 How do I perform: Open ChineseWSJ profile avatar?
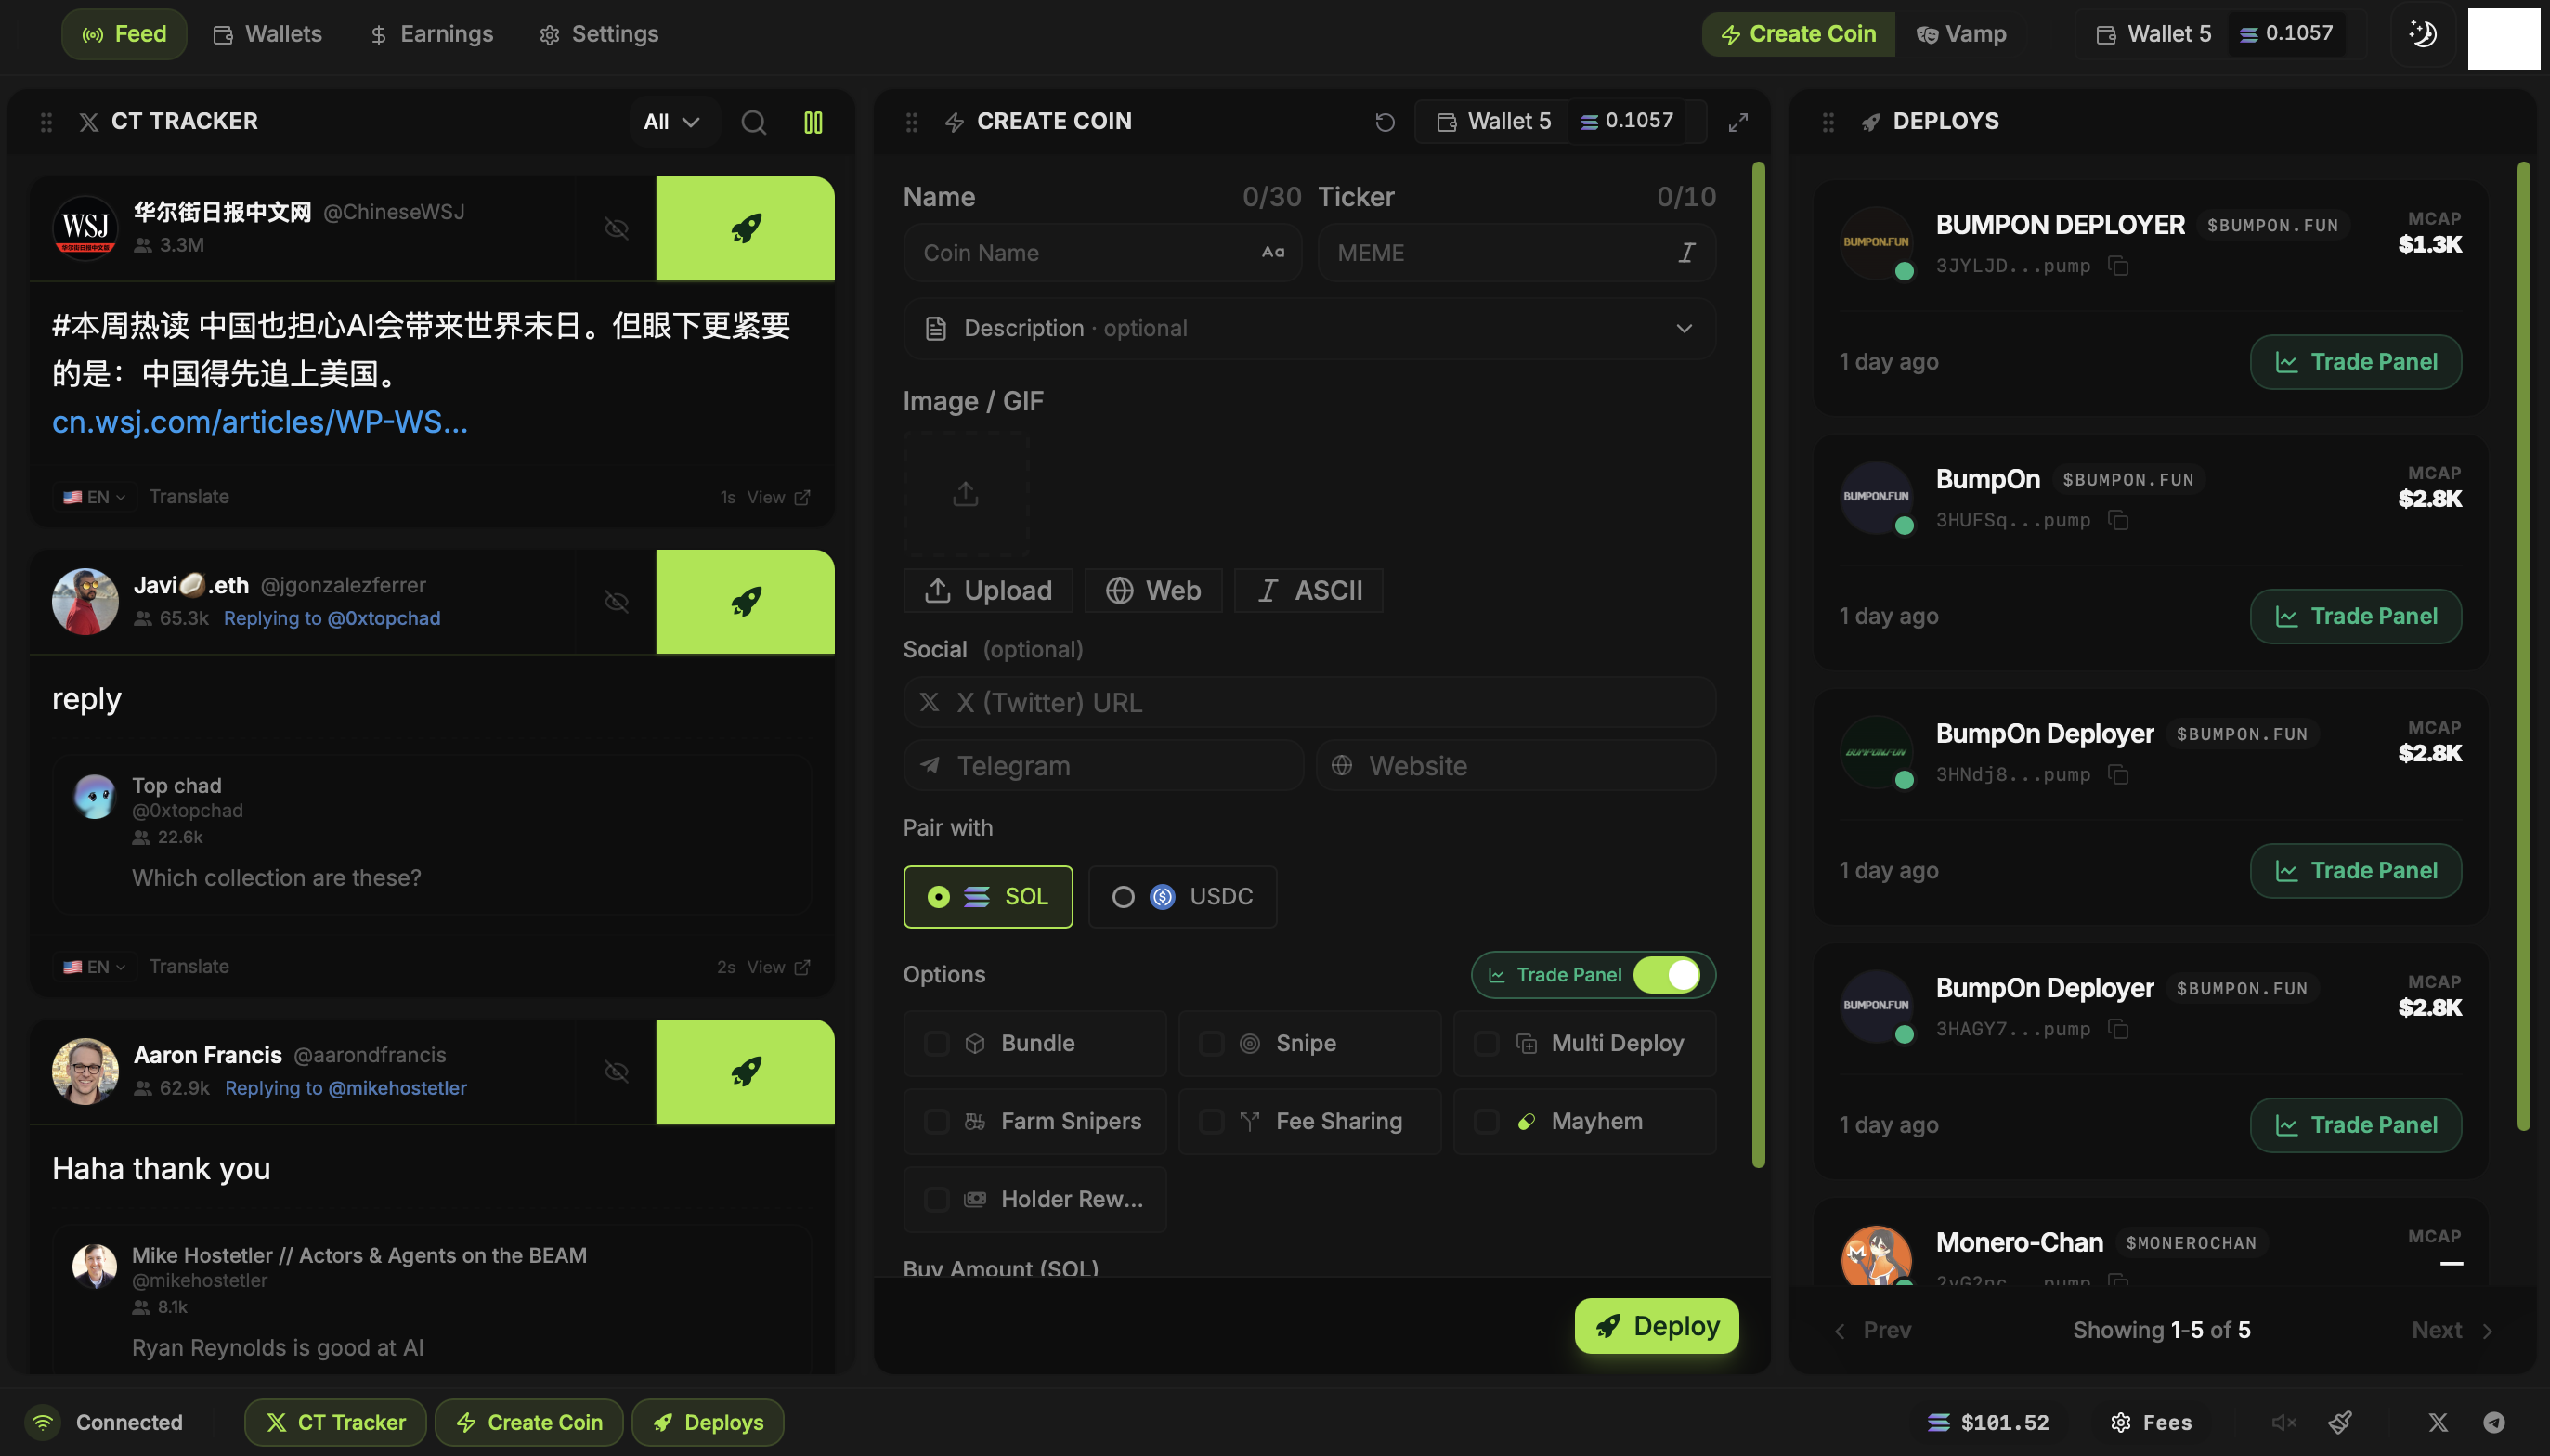(x=85, y=228)
